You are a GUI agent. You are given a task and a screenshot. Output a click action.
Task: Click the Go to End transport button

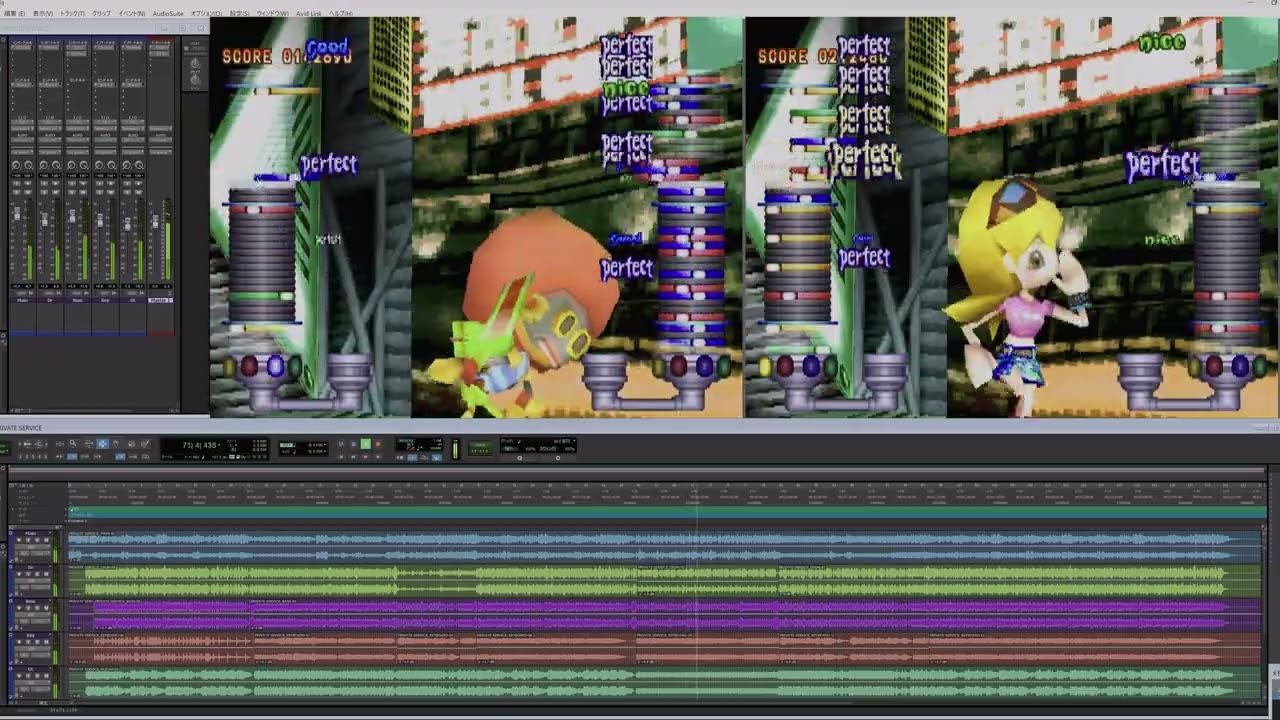pos(377,456)
